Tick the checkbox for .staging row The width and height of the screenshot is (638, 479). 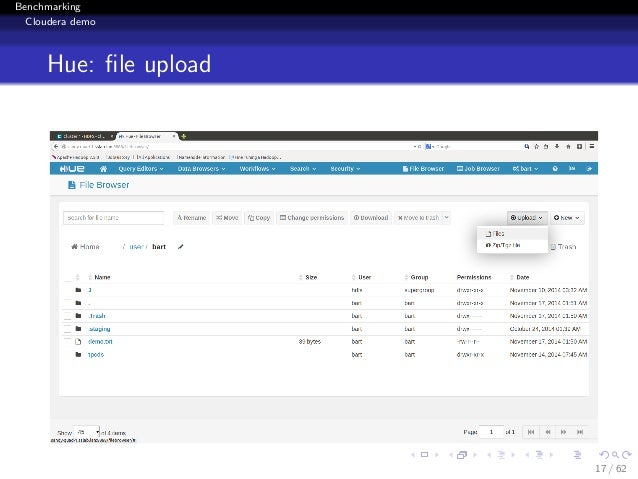pyautogui.click(x=68, y=329)
